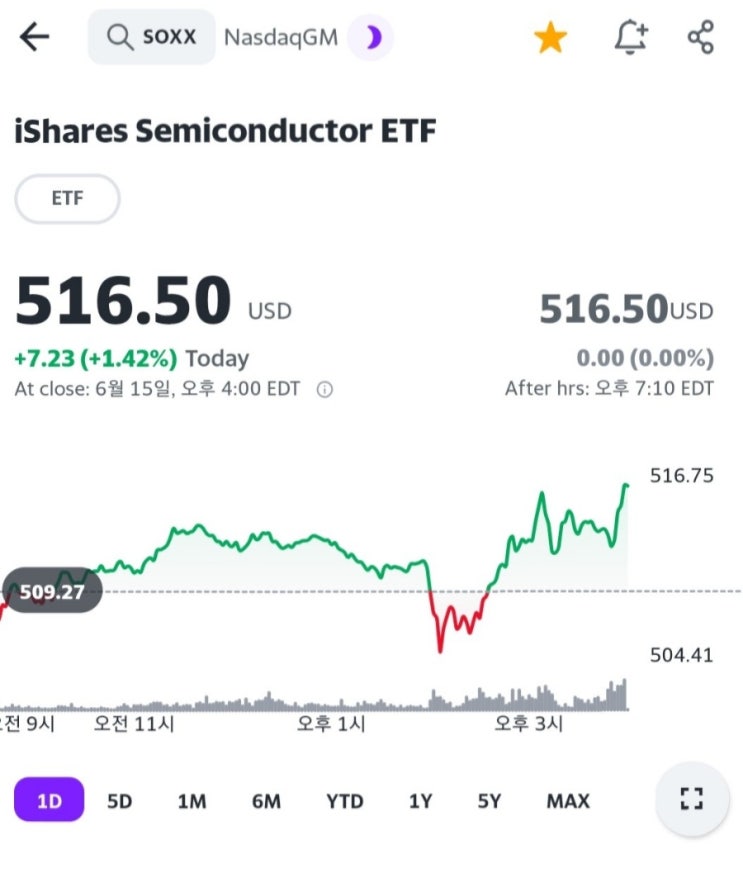
Task: Tap the back arrow icon
Action: pos(34,38)
